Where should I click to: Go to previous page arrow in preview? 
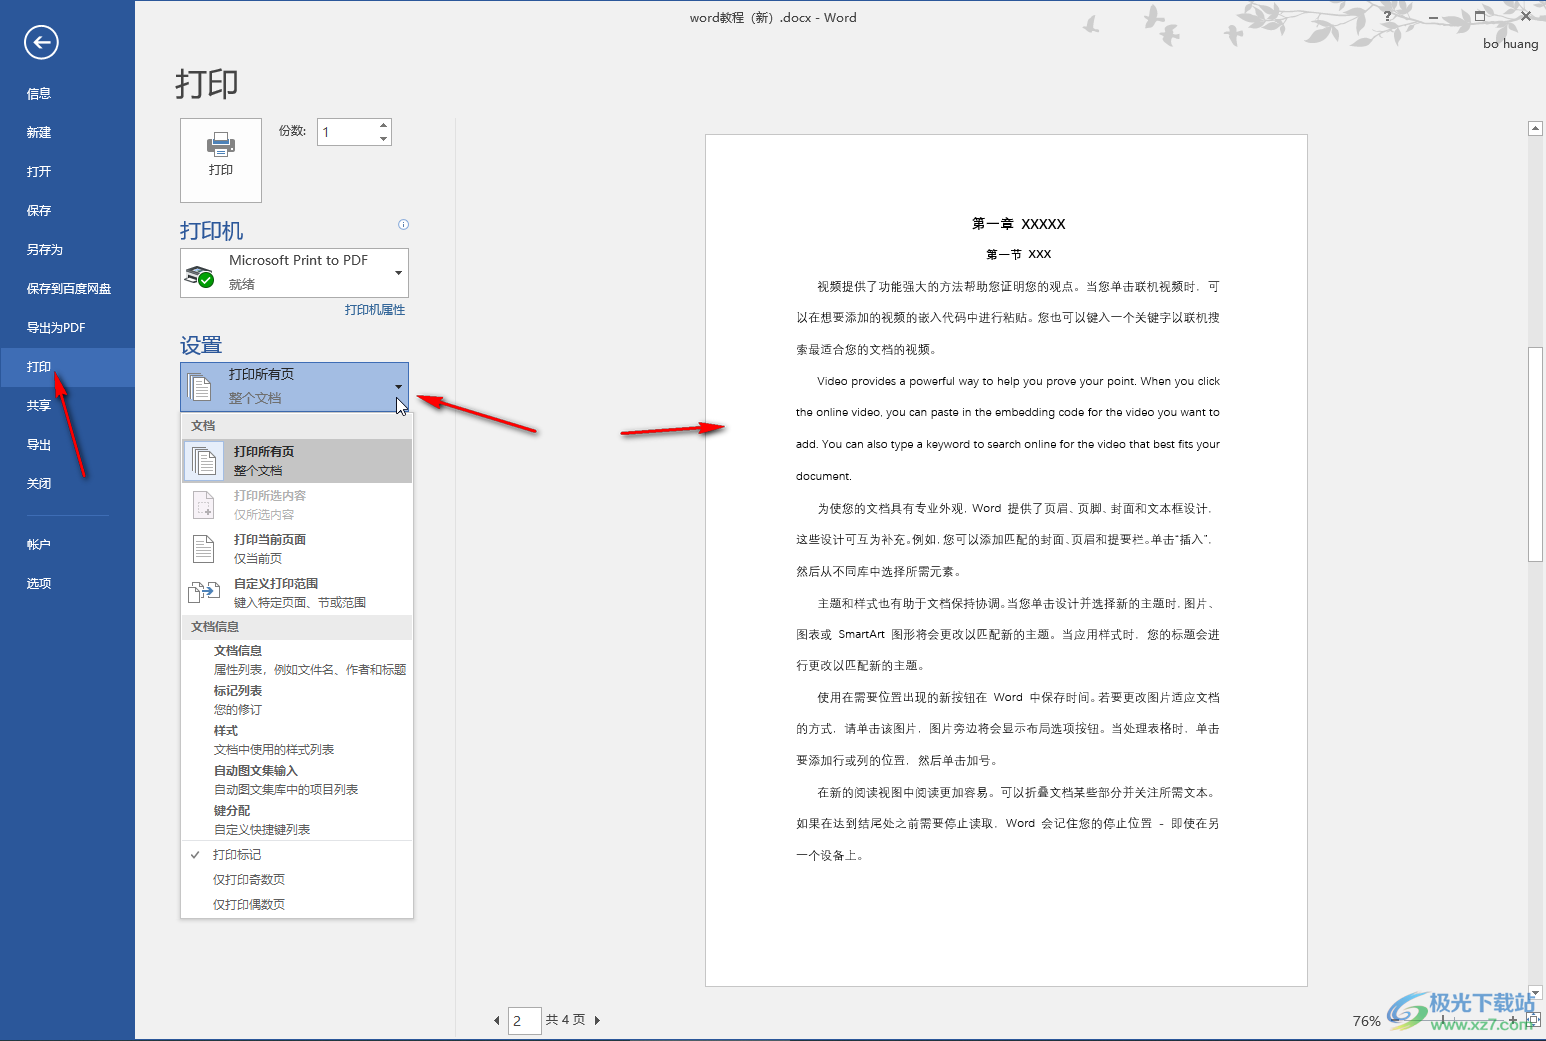point(497,1021)
